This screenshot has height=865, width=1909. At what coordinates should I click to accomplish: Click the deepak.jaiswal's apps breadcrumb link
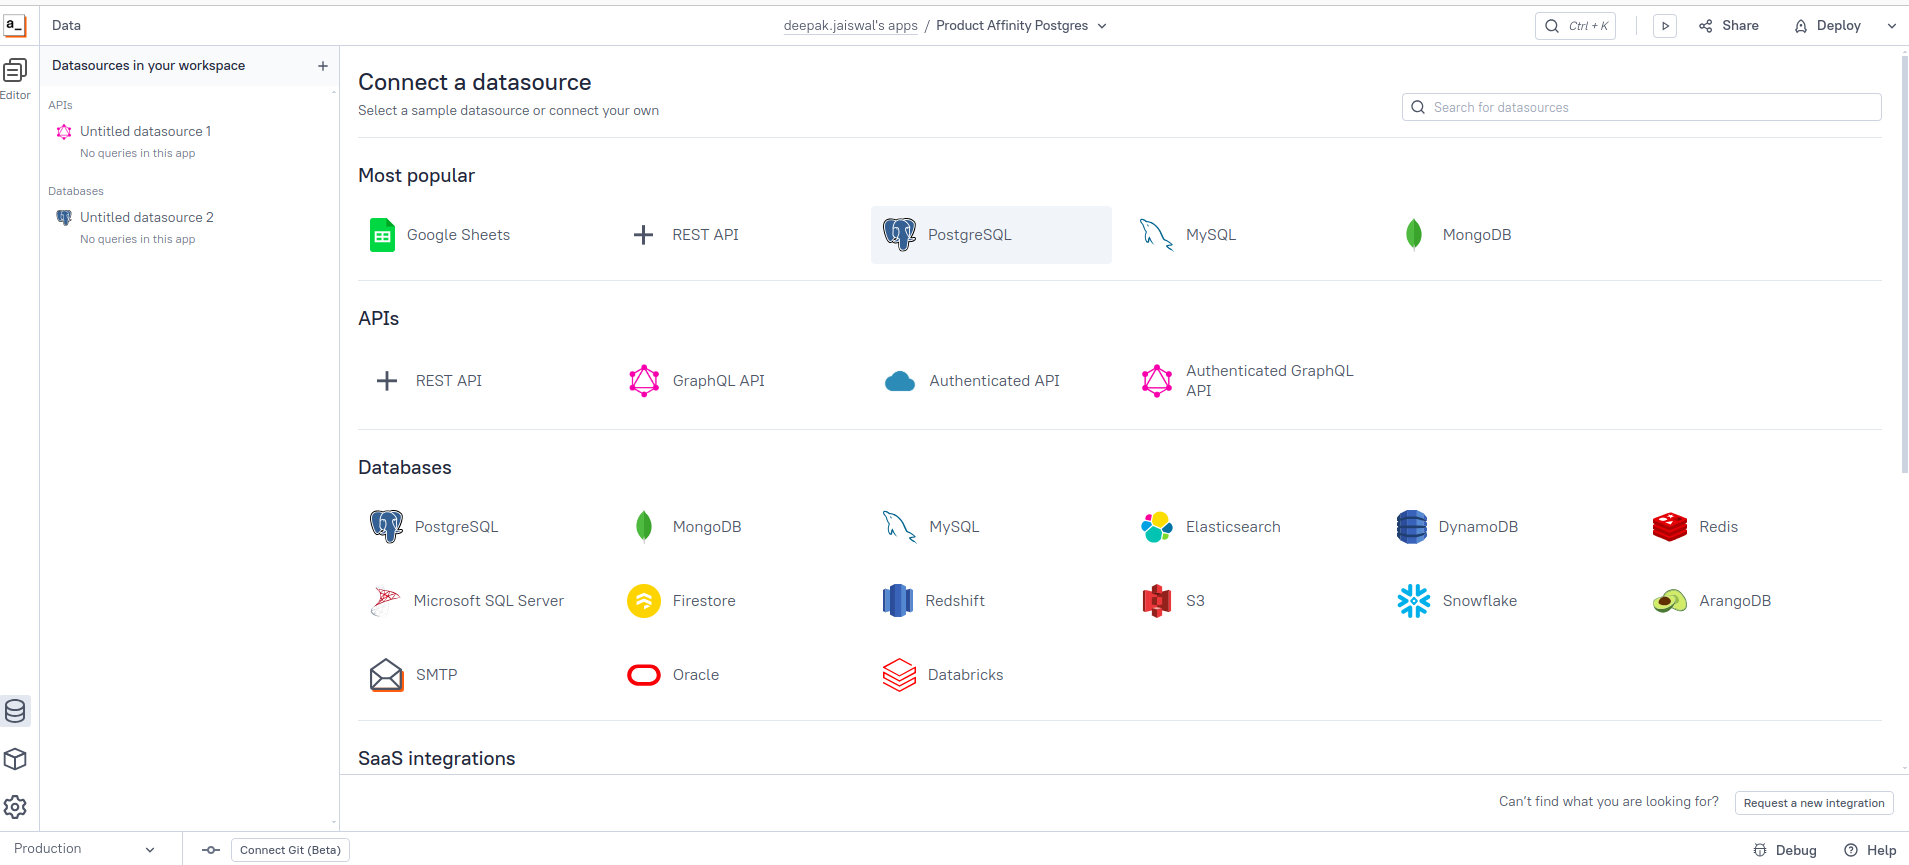850,26
